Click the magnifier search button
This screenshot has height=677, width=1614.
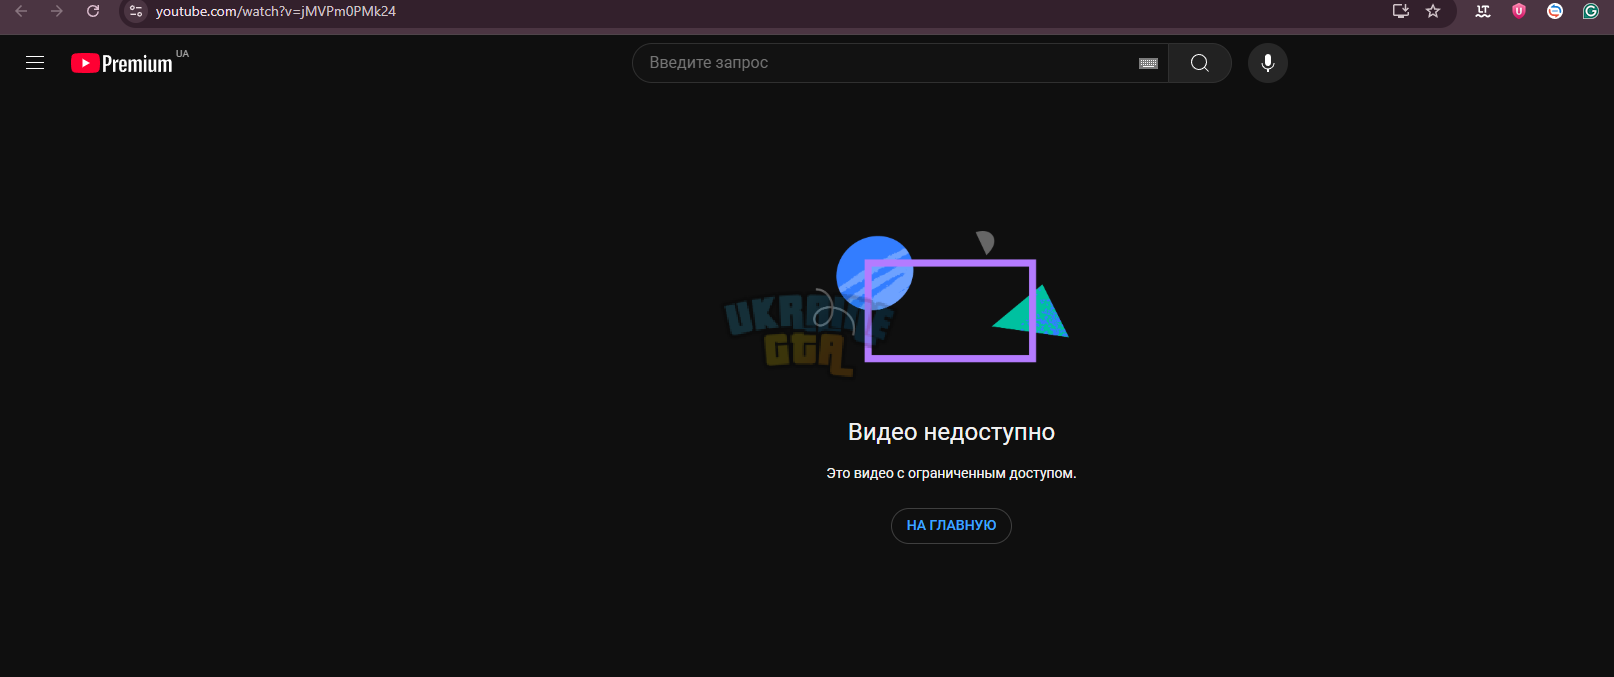tap(1200, 63)
